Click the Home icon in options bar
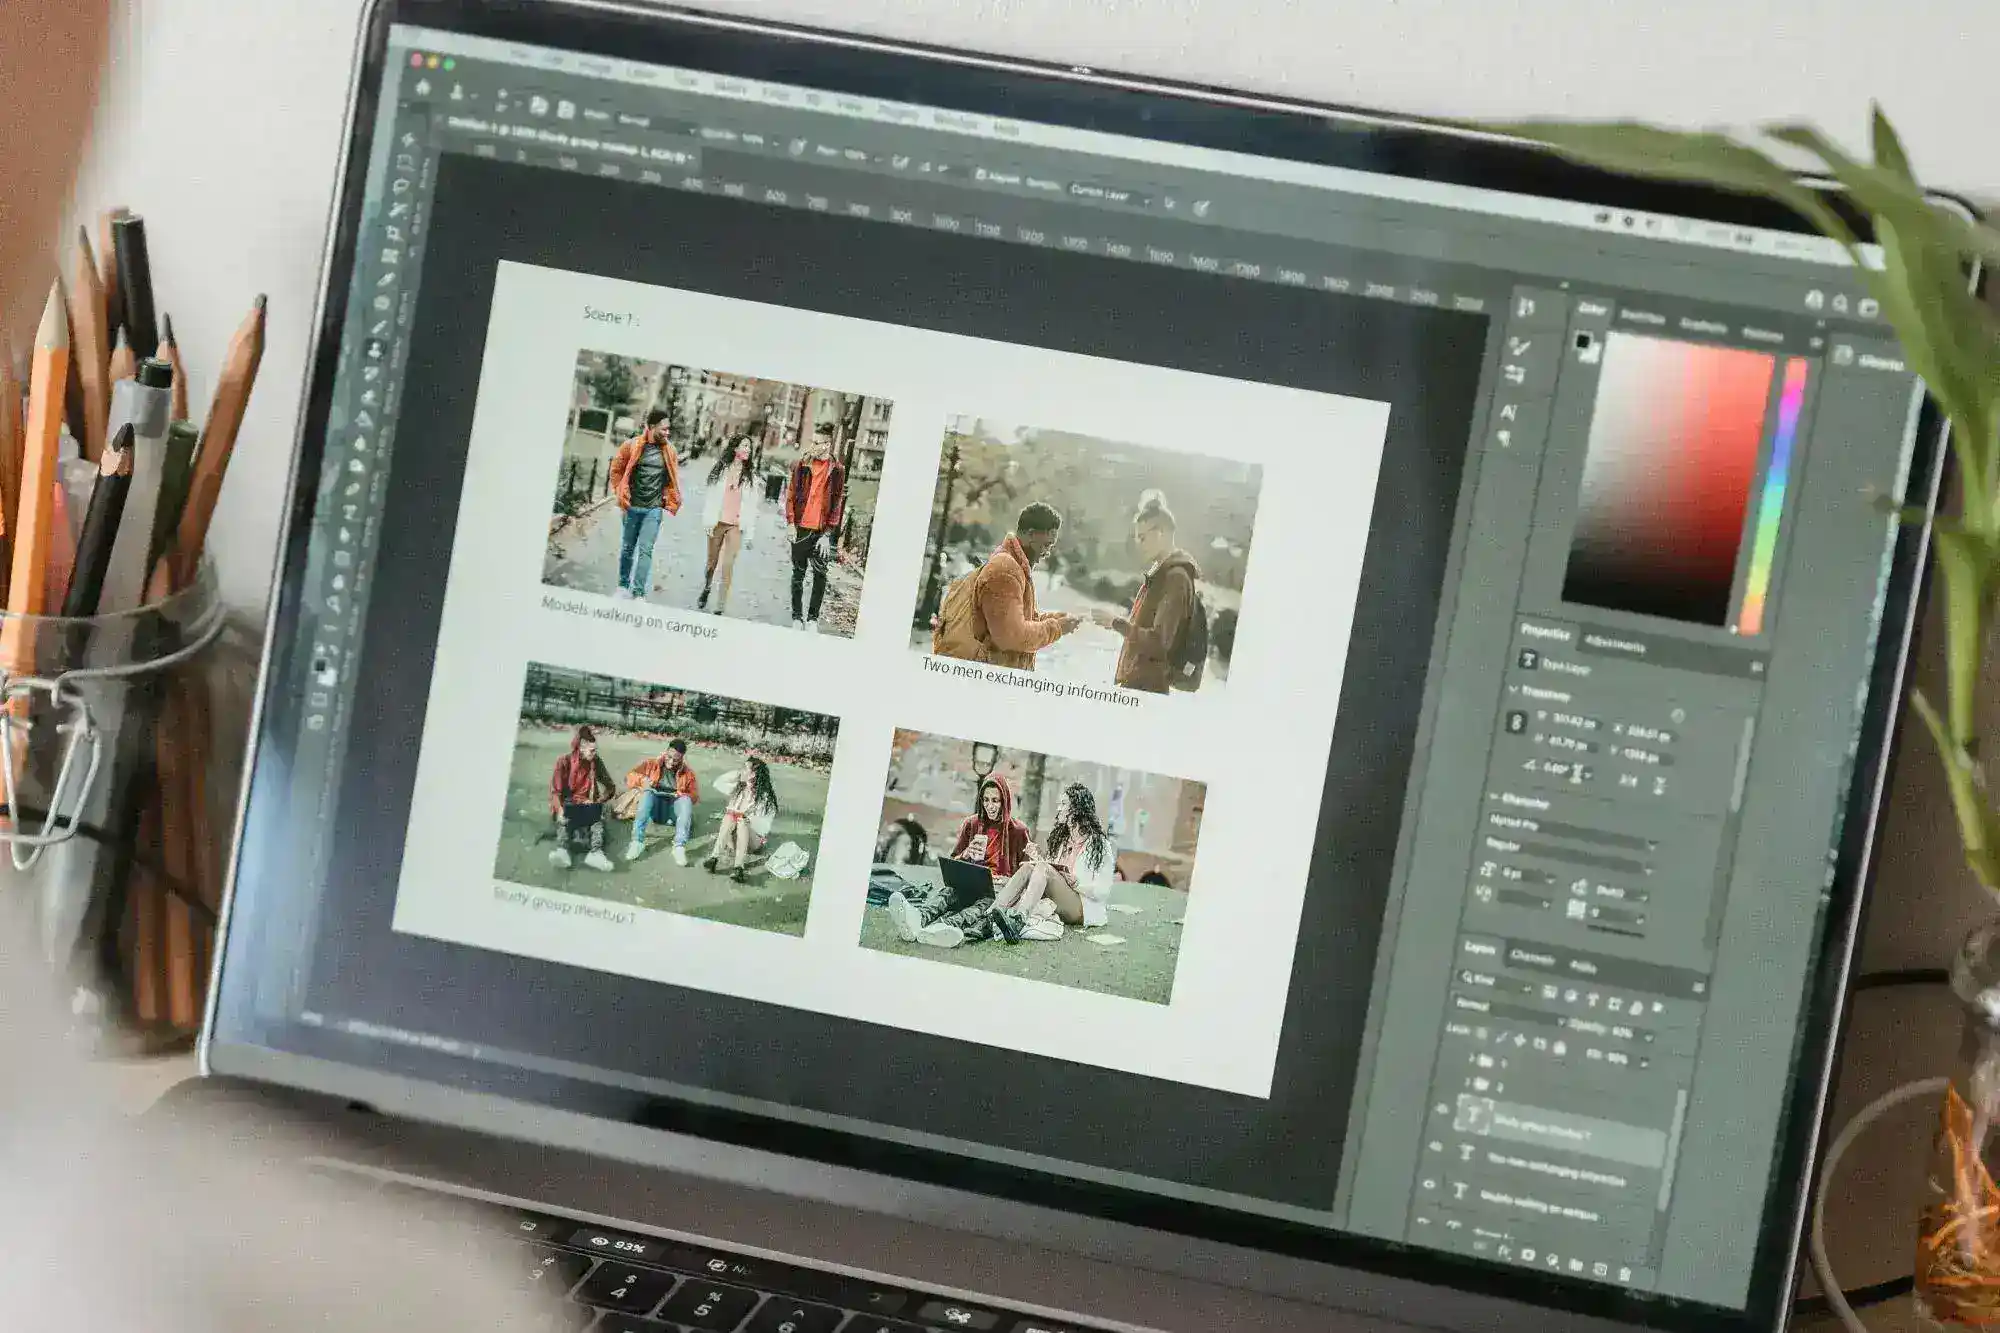This screenshot has height=1333, width=2000. tap(422, 88)
